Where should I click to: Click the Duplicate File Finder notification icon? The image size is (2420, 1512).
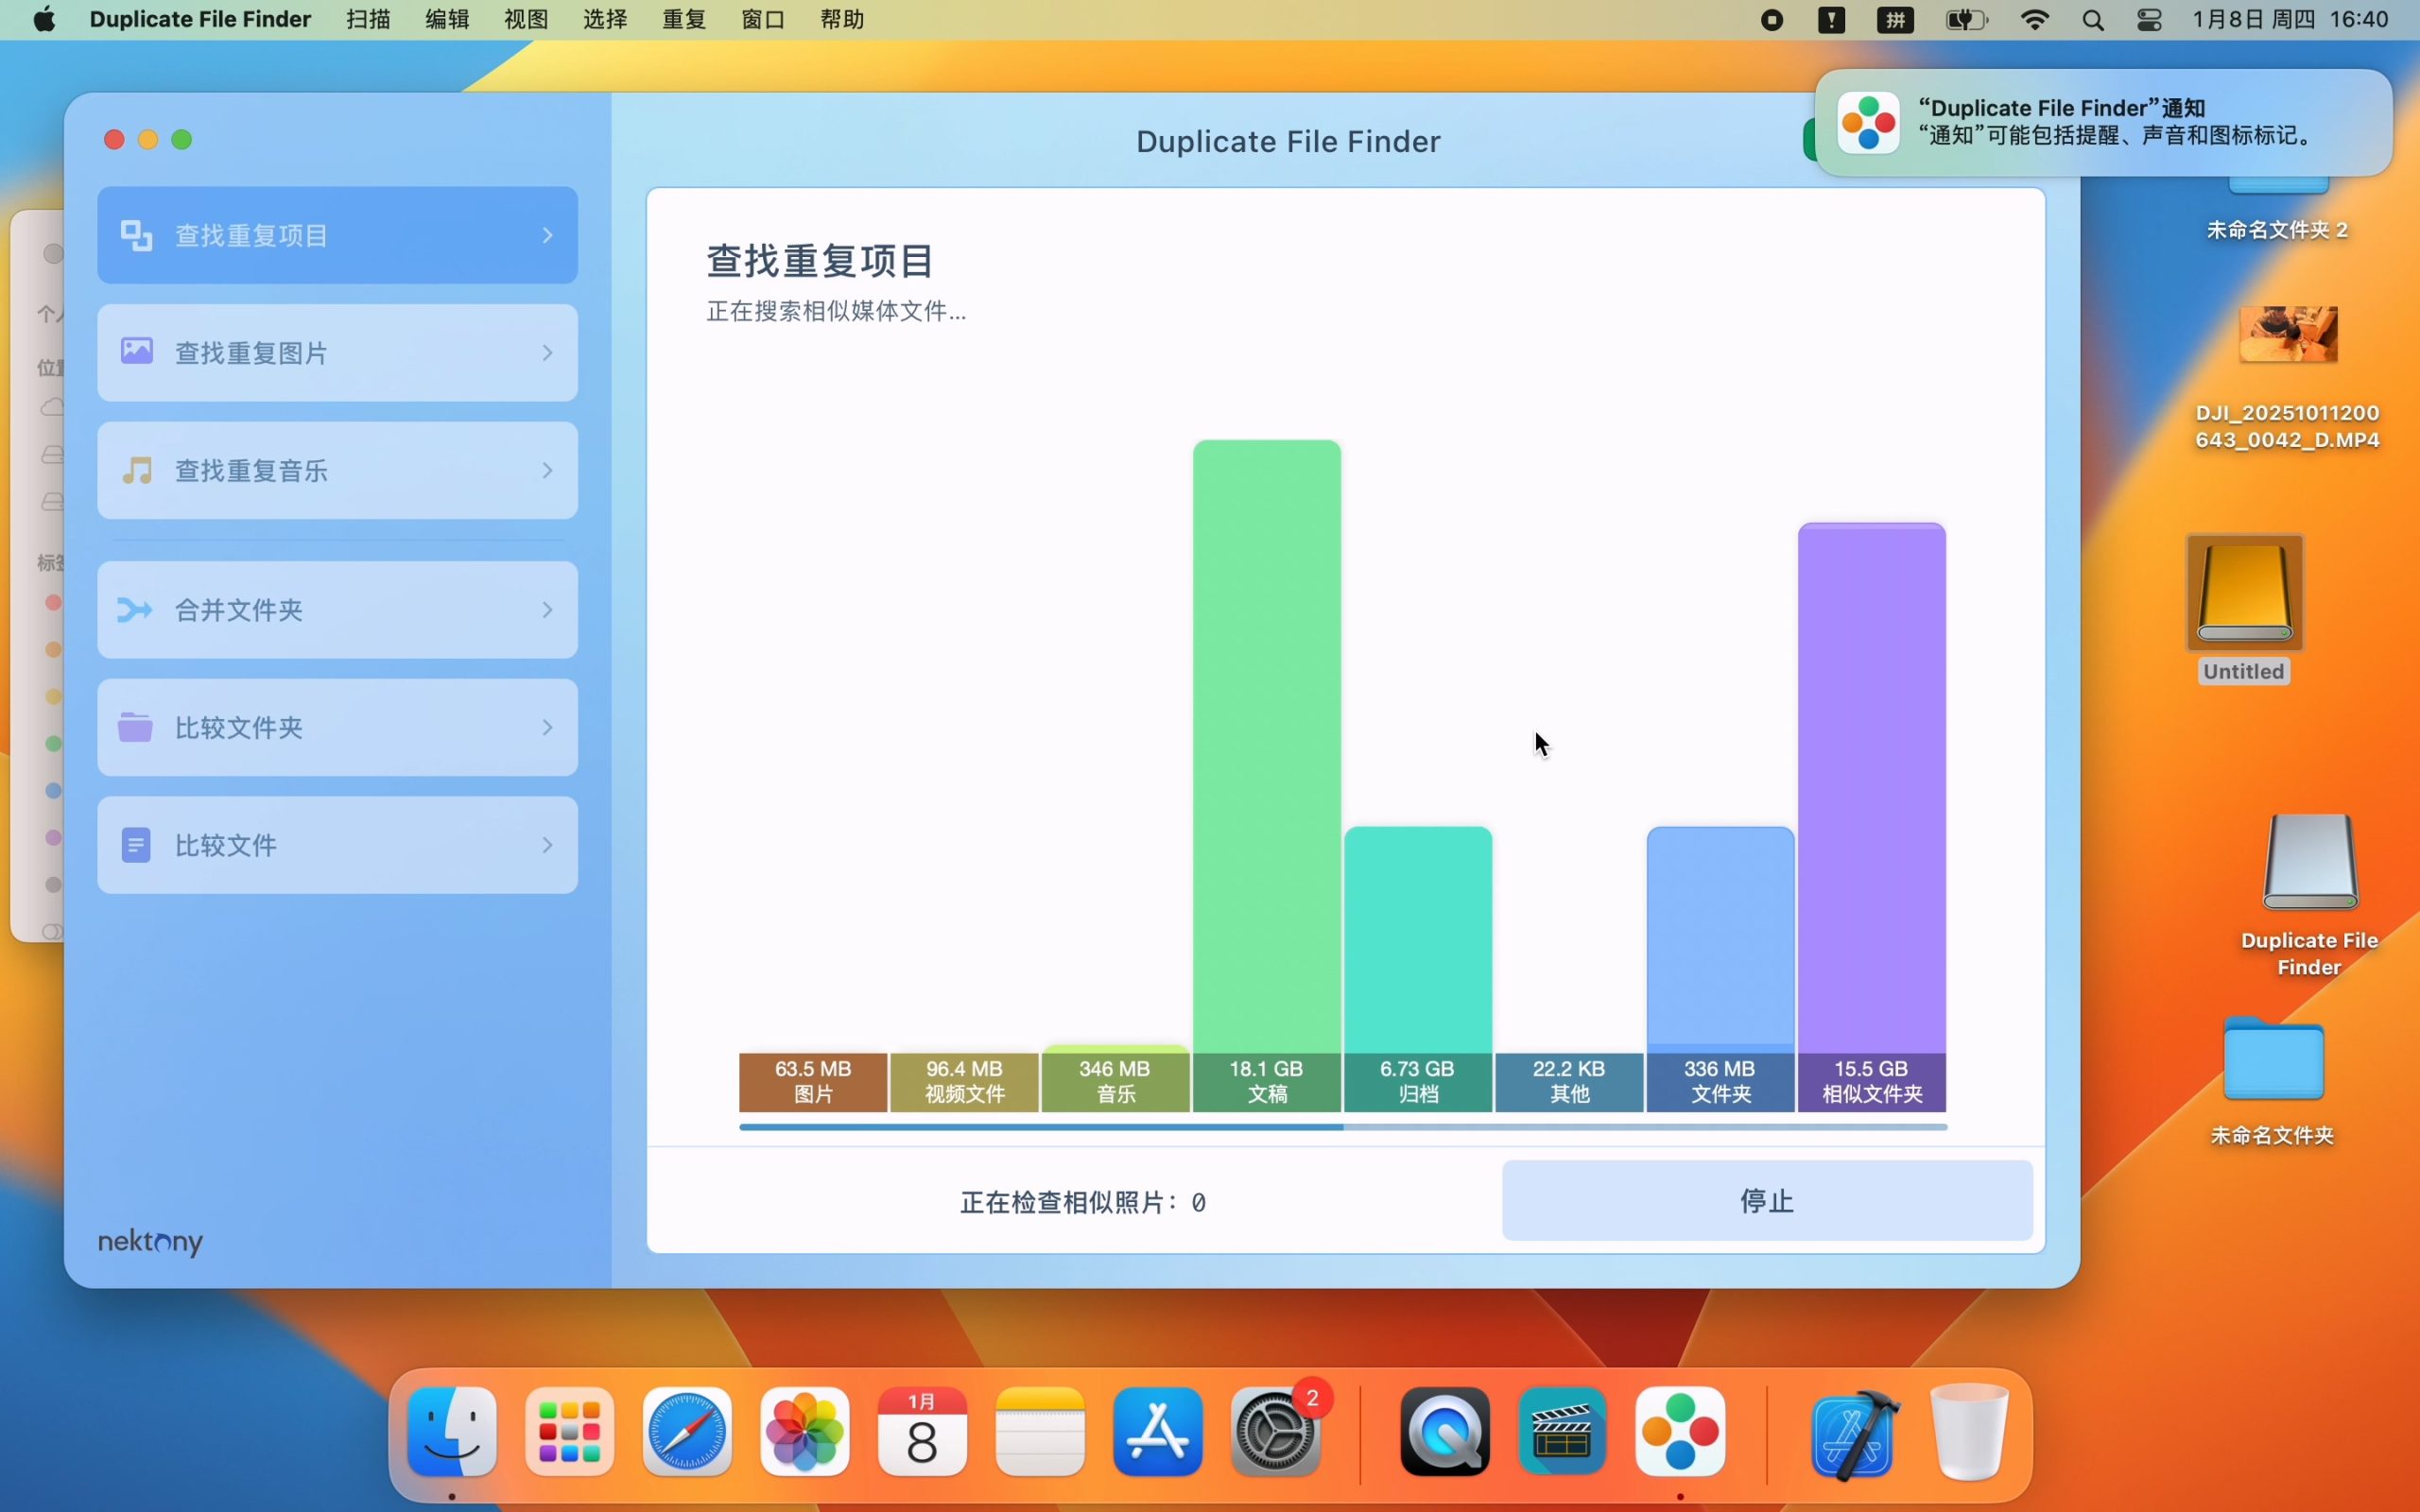1868,123
